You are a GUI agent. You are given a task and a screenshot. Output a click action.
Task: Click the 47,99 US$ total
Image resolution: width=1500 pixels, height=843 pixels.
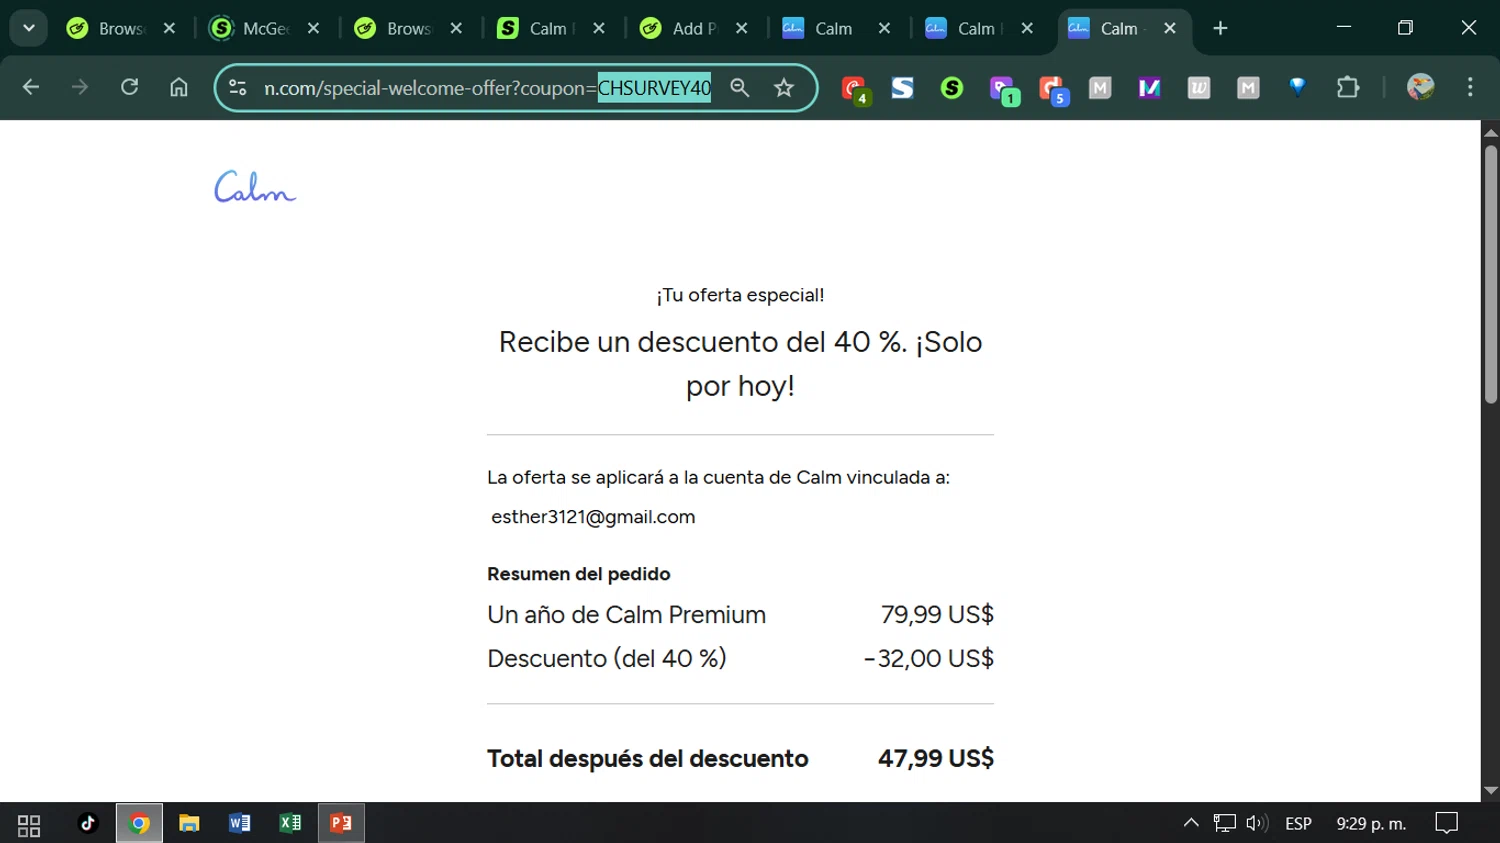tap(936, 759)
